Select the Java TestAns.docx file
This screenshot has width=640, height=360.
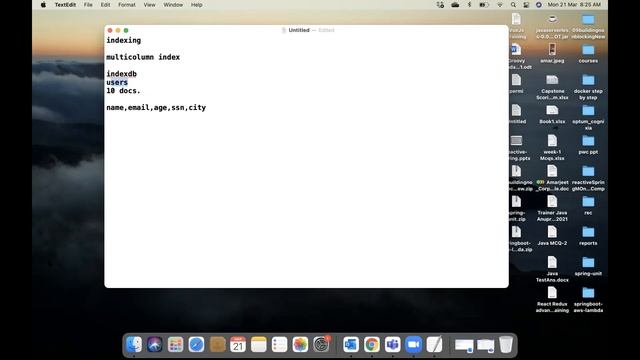coord(552,269)
